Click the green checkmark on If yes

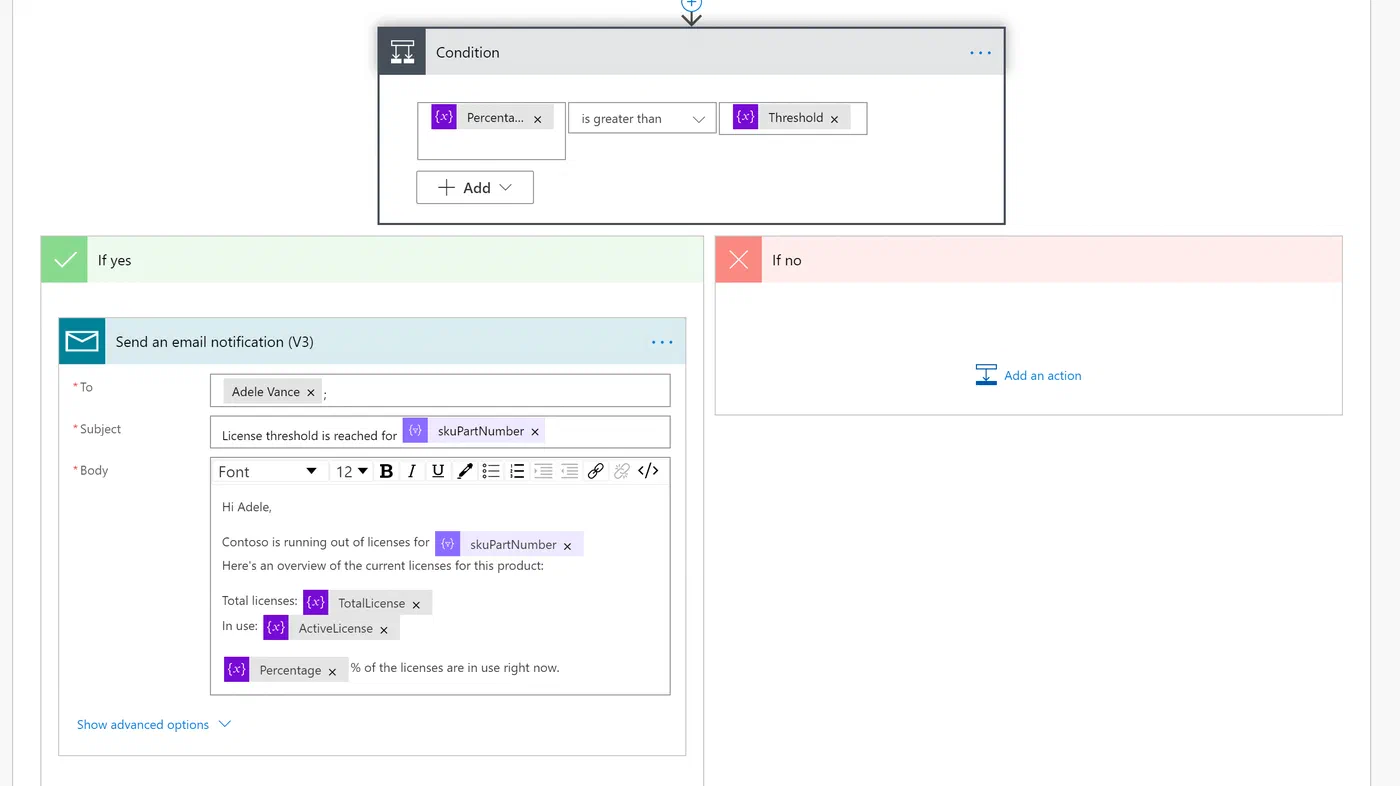point(65,260)
